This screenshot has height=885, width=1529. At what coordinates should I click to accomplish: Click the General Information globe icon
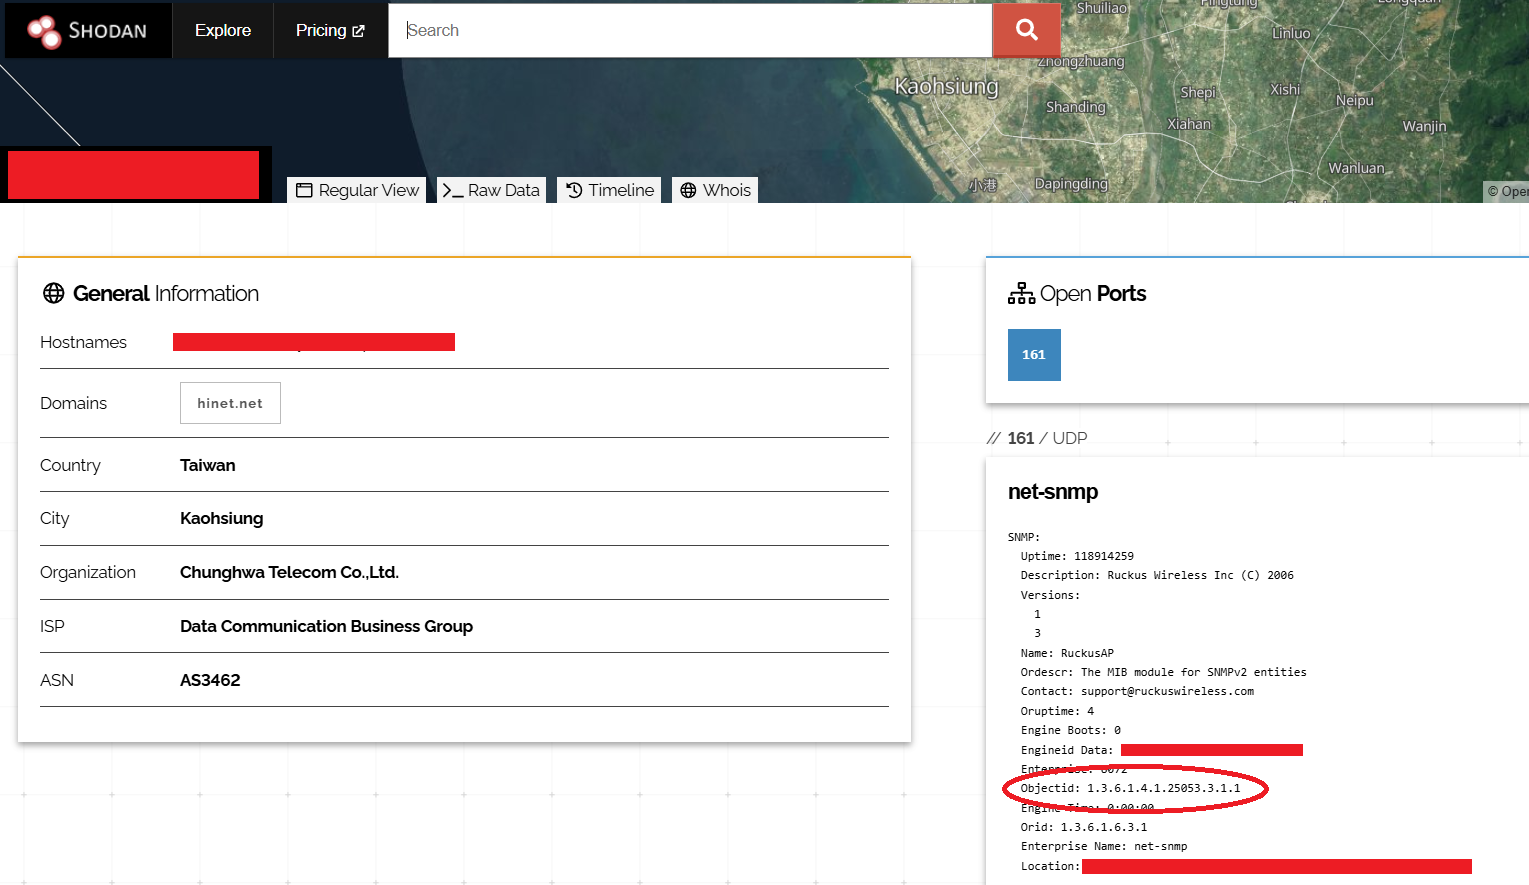pos(54,293)
